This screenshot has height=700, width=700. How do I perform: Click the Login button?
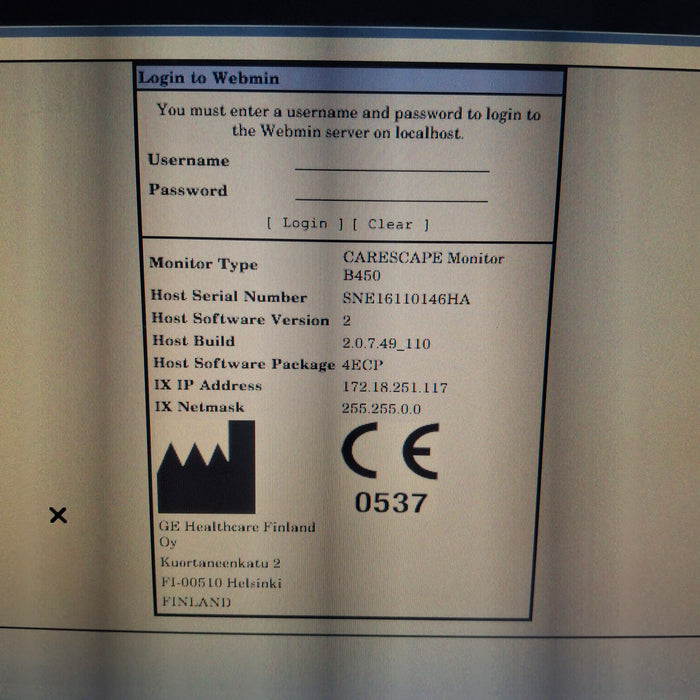[x=305, y=223]
